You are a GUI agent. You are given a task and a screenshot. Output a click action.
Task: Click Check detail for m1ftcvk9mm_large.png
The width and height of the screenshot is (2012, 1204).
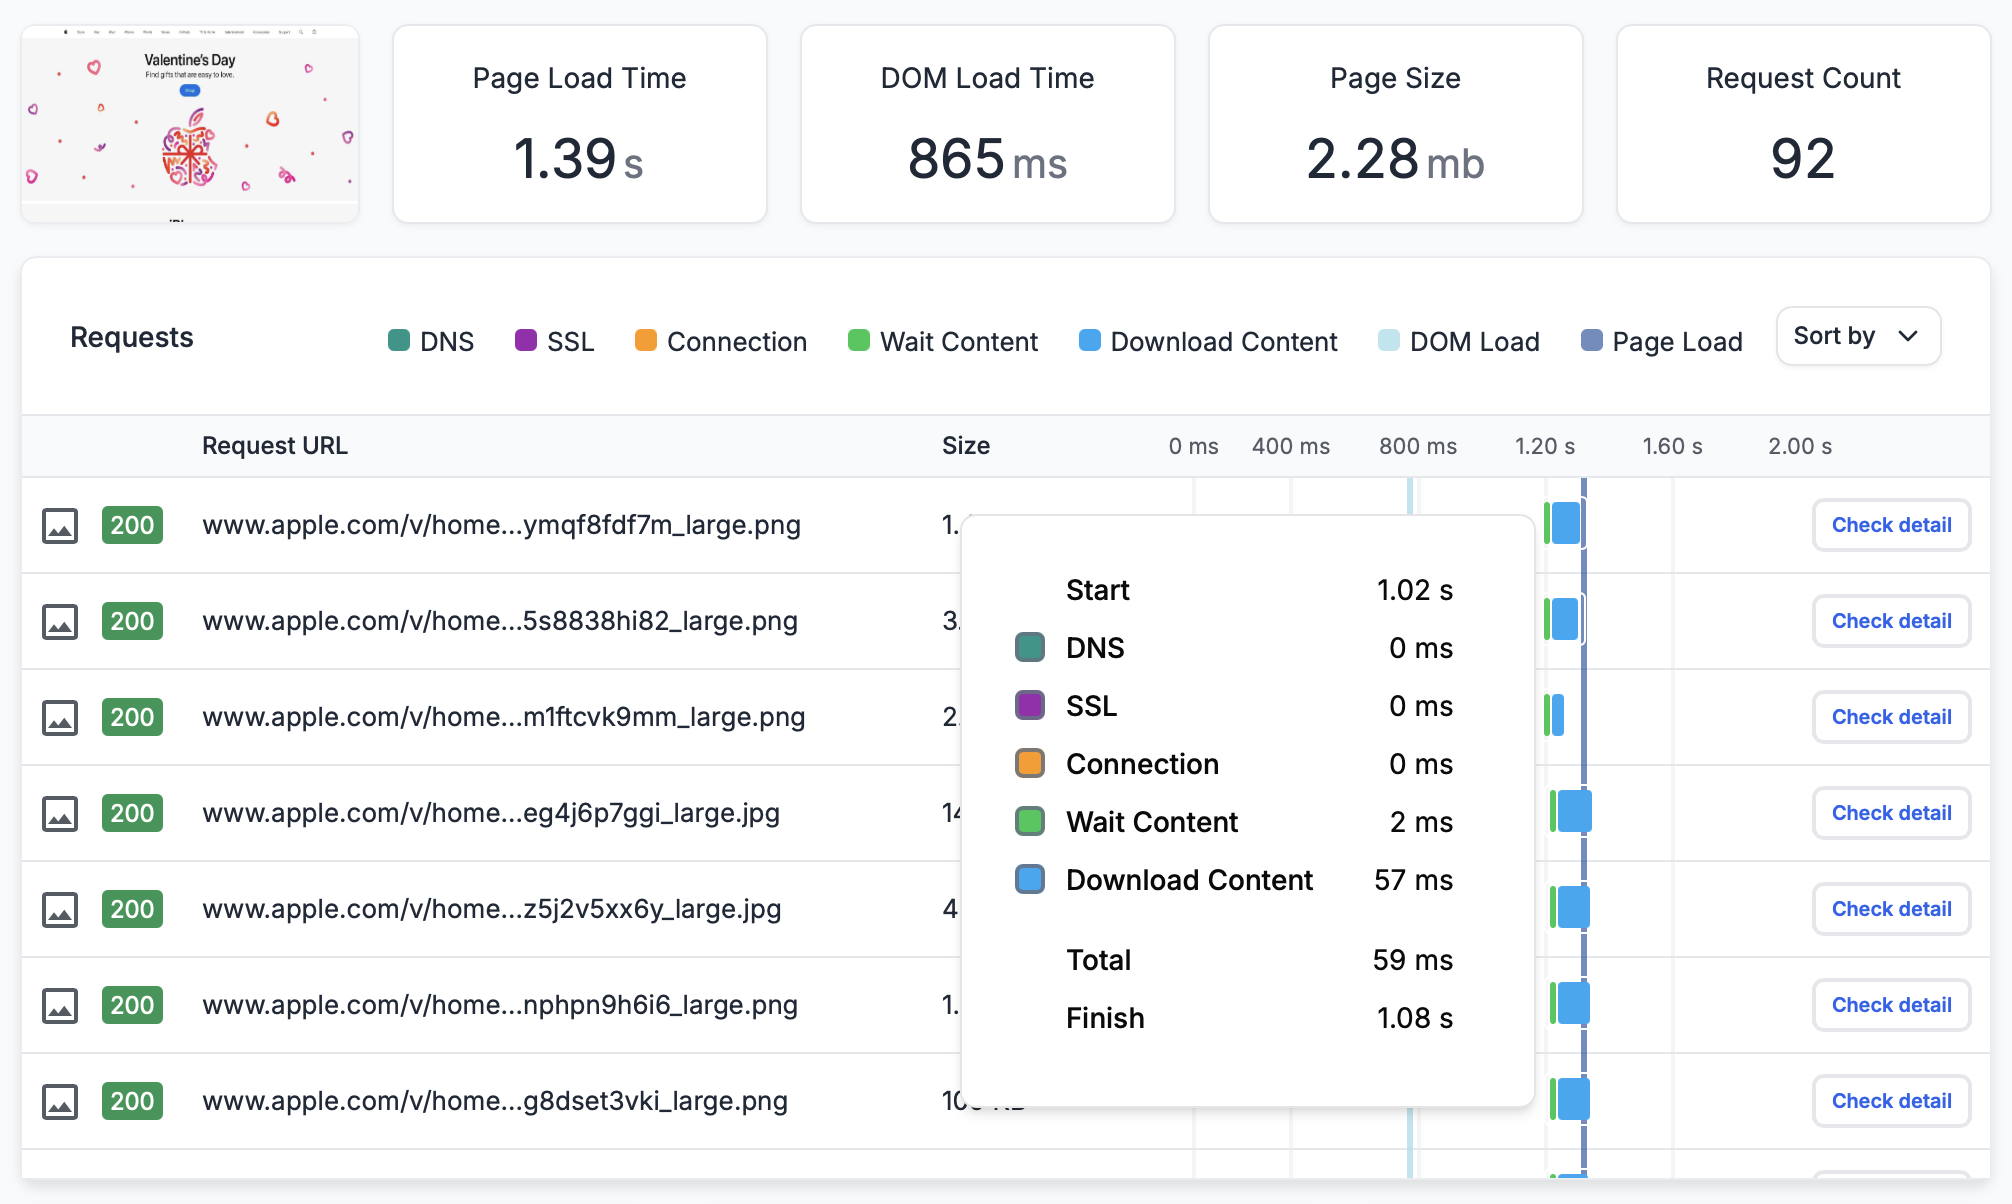[x=1891, y=717]
